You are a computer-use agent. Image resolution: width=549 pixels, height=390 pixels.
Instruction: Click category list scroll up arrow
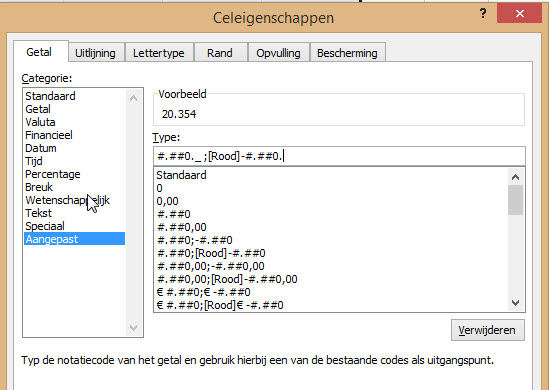click(133, 98)
